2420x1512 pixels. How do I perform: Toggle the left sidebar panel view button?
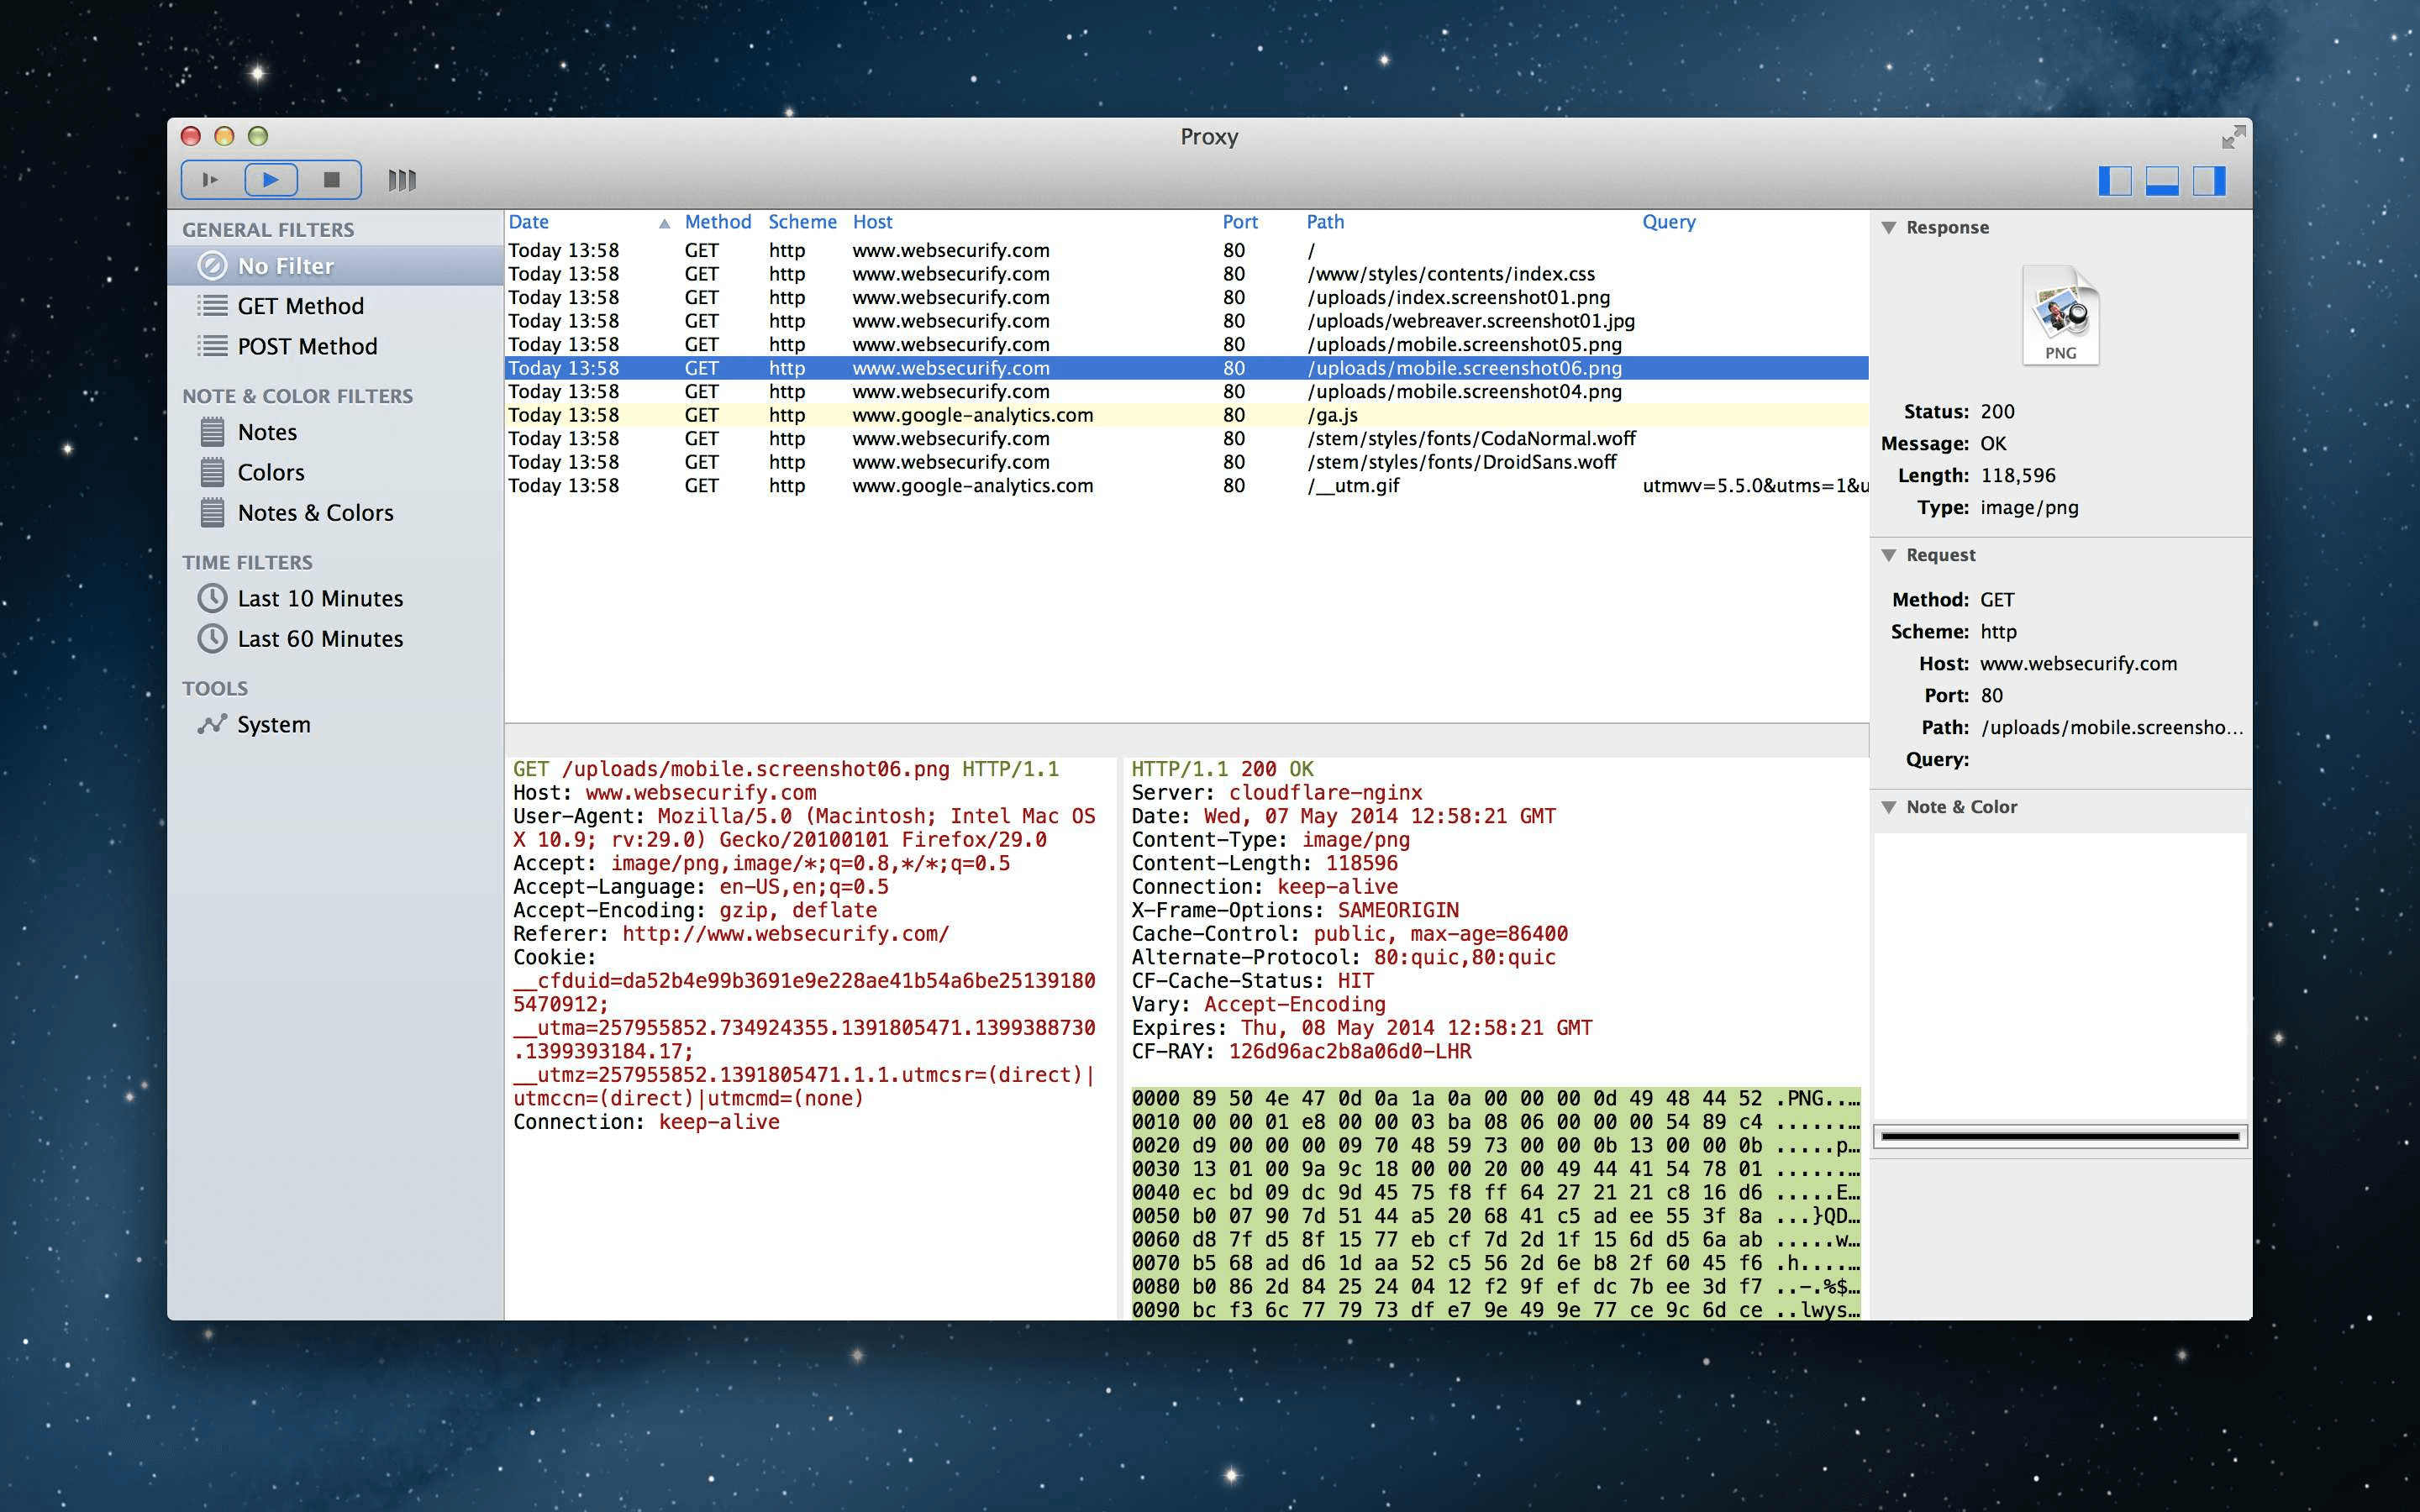click(x=2114, y=181)
